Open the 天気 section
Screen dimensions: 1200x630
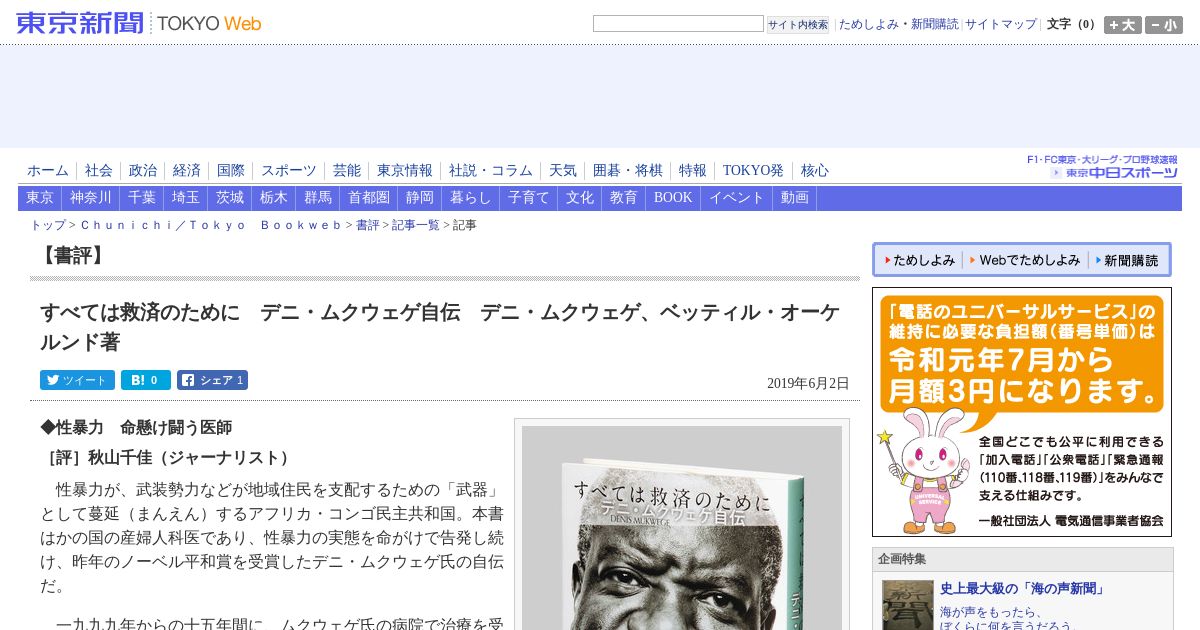[563, 171]
